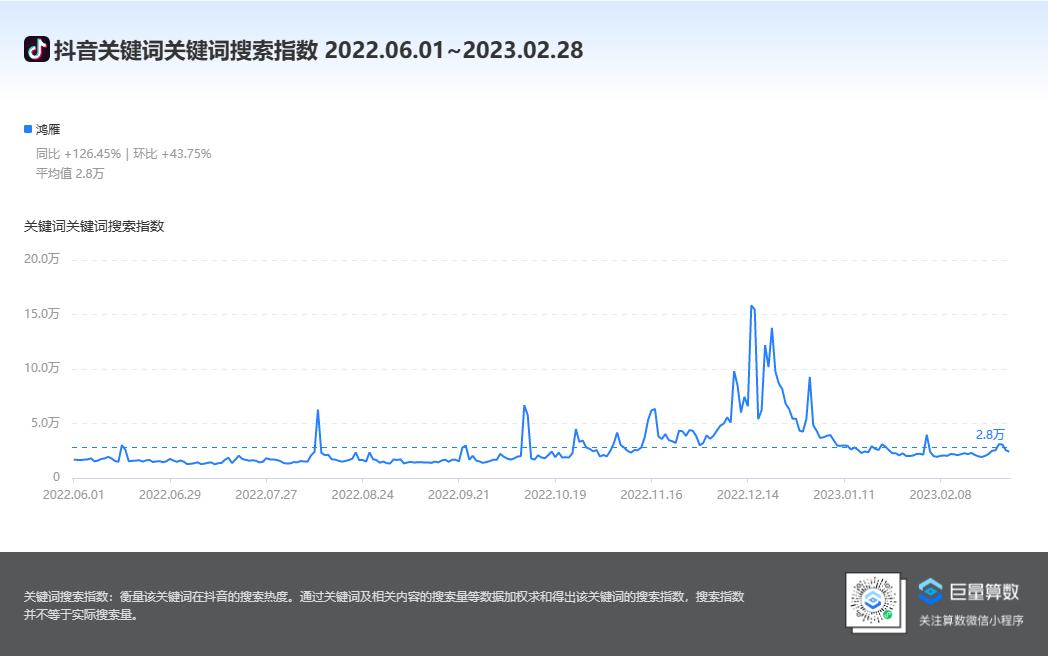Click the 2022.10.19 label on the x-axis
This screenshot has height=656, width=1048.
(556, 494)
